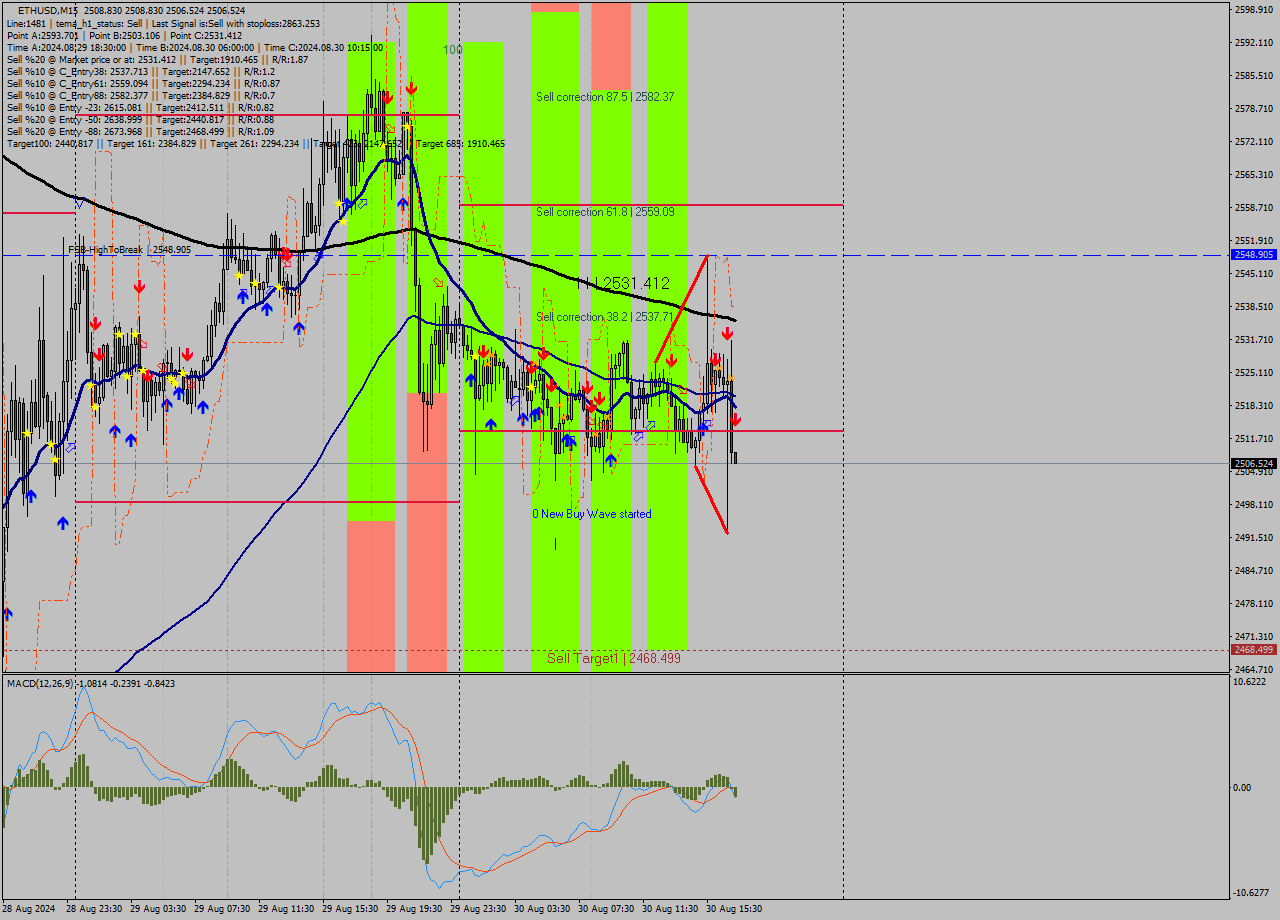Image resolution: width=1280 pixels, height=920 pixels.
Task: Click price axis value 2538.510
Action: point(1254,307)
